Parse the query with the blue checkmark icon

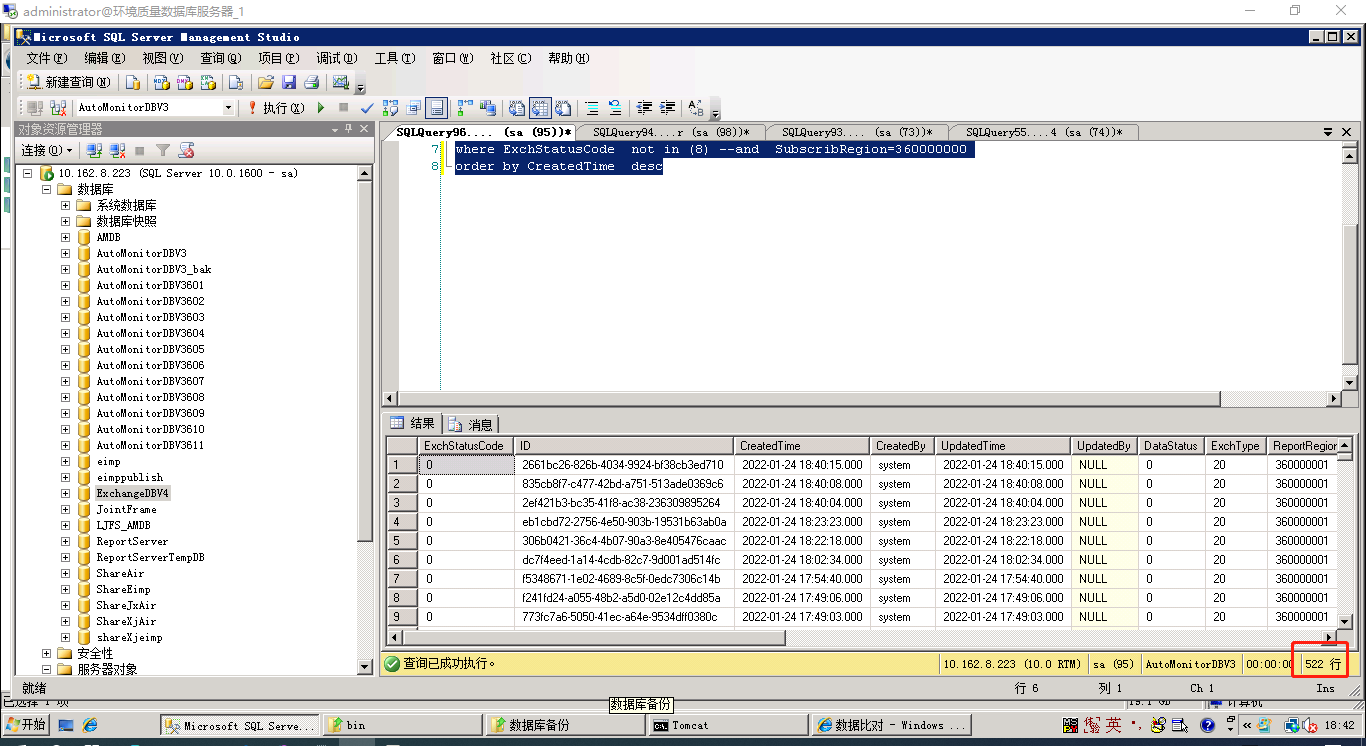coord(366,107)
